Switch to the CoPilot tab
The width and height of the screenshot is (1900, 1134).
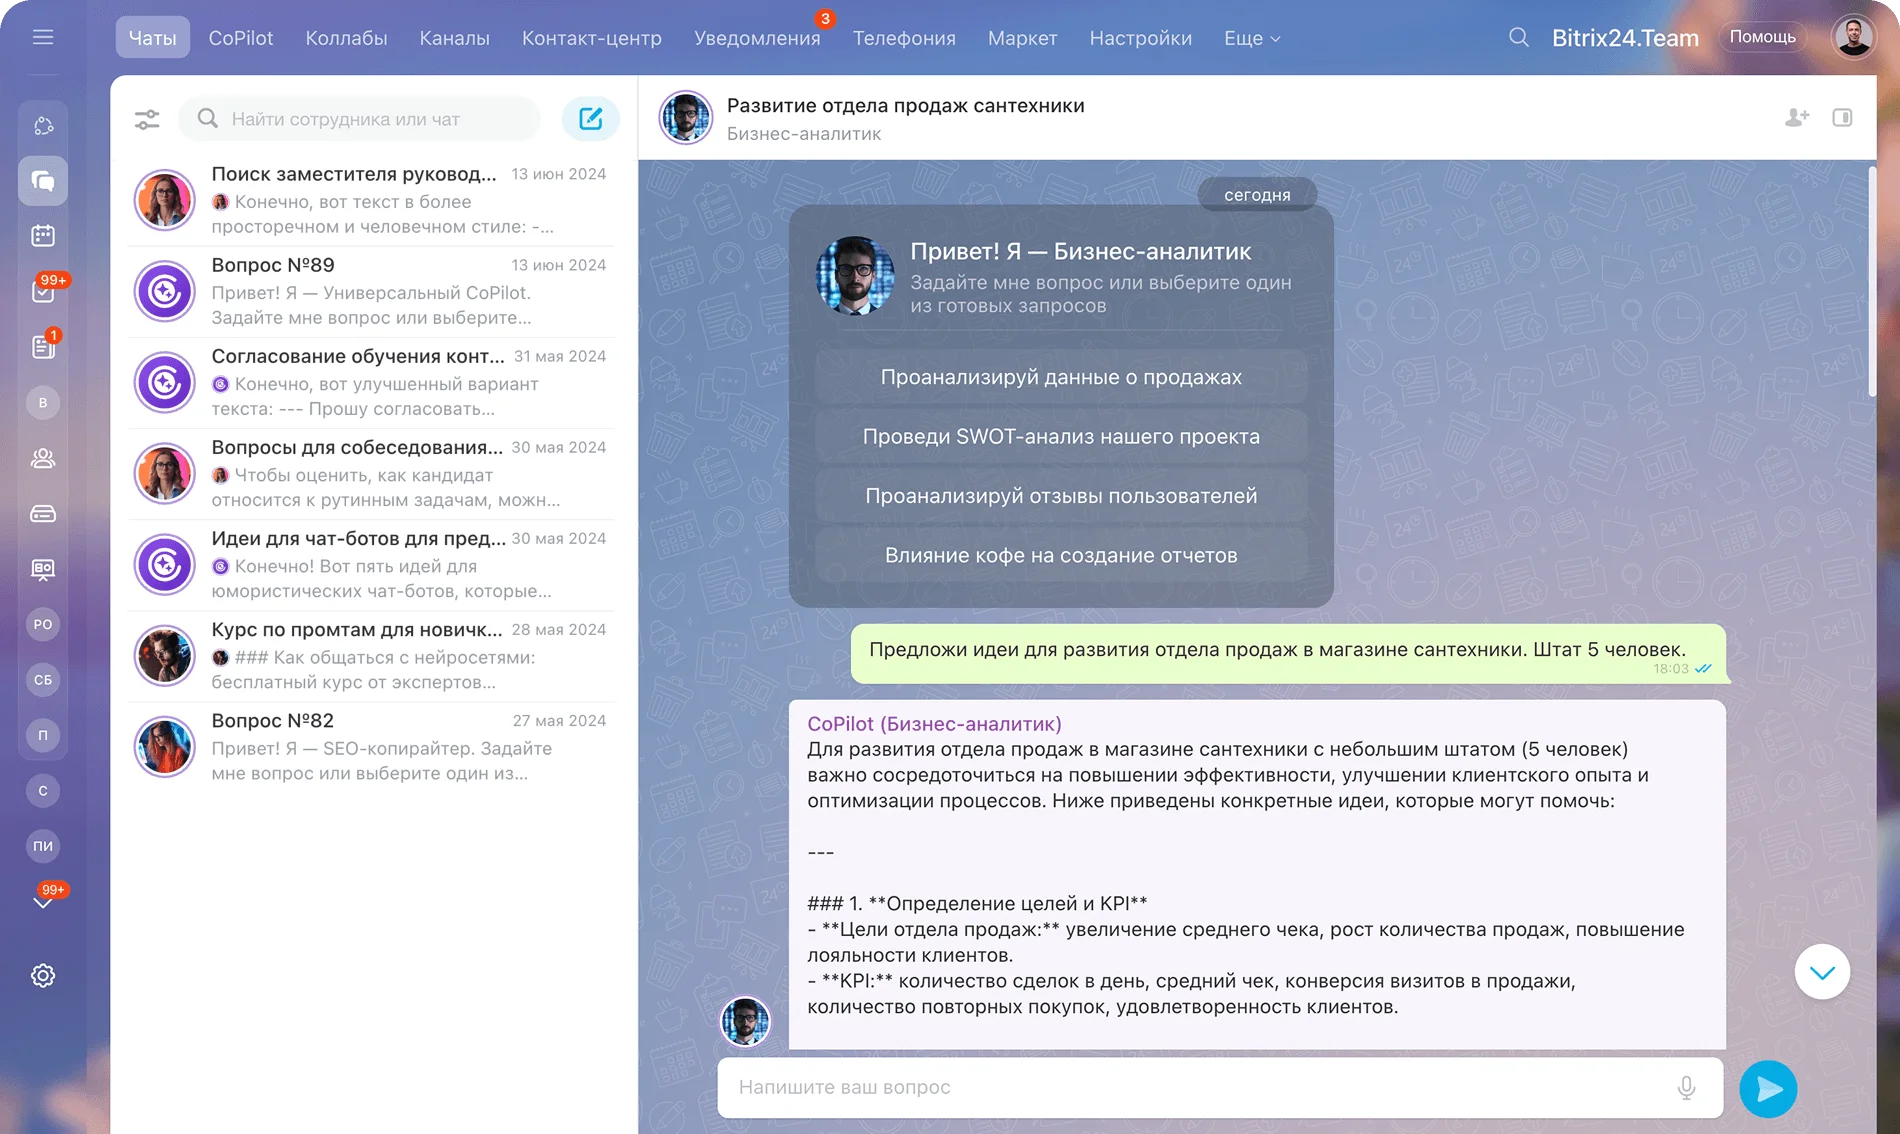tap(240, 38)
